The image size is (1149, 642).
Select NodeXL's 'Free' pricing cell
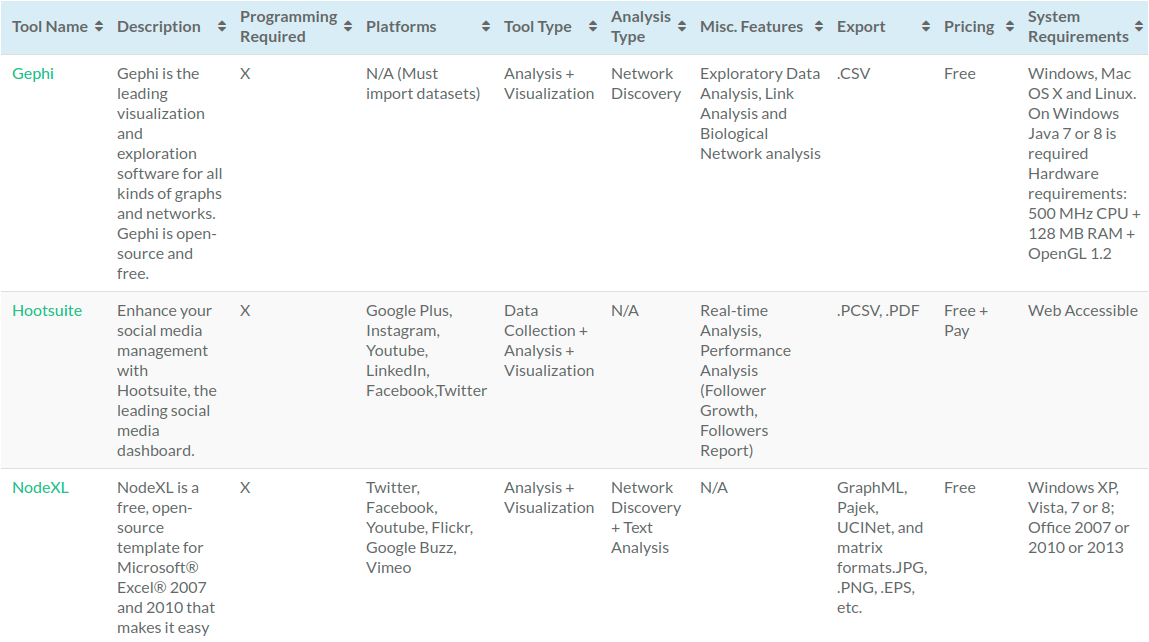[960, 487]
